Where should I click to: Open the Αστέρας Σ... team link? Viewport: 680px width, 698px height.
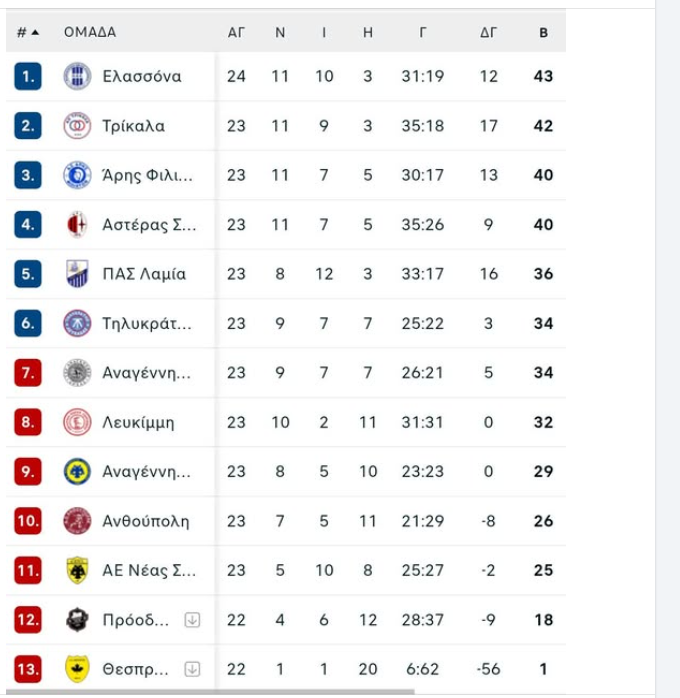pyautogui.click(x=149, y=225)
